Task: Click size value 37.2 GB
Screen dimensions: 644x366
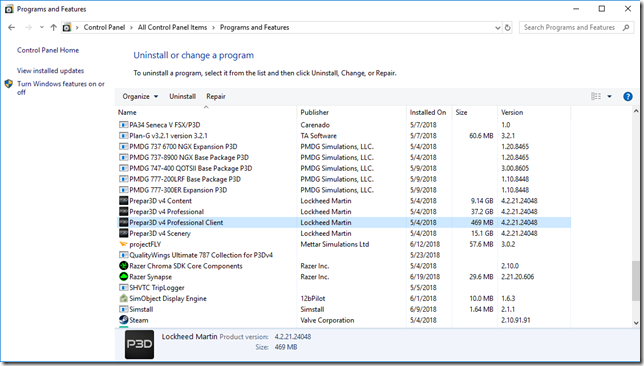Action: tap(482, 212)
